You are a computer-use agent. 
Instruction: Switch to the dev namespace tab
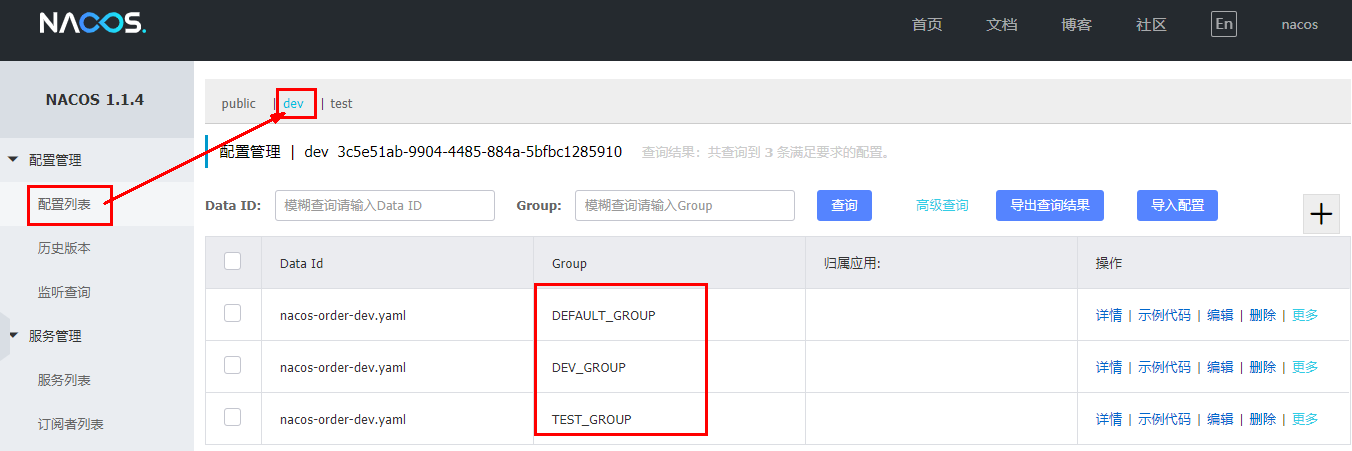[293, 103]
